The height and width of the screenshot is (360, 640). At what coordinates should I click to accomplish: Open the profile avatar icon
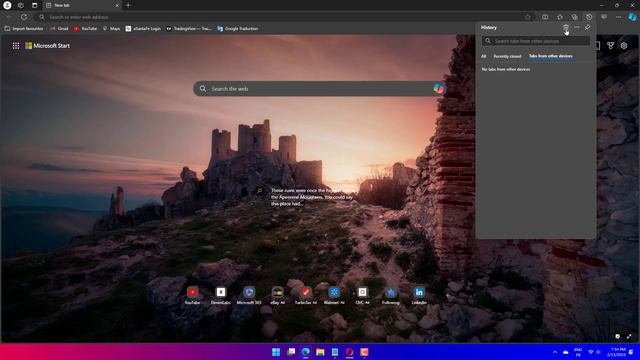click(7, 5)
